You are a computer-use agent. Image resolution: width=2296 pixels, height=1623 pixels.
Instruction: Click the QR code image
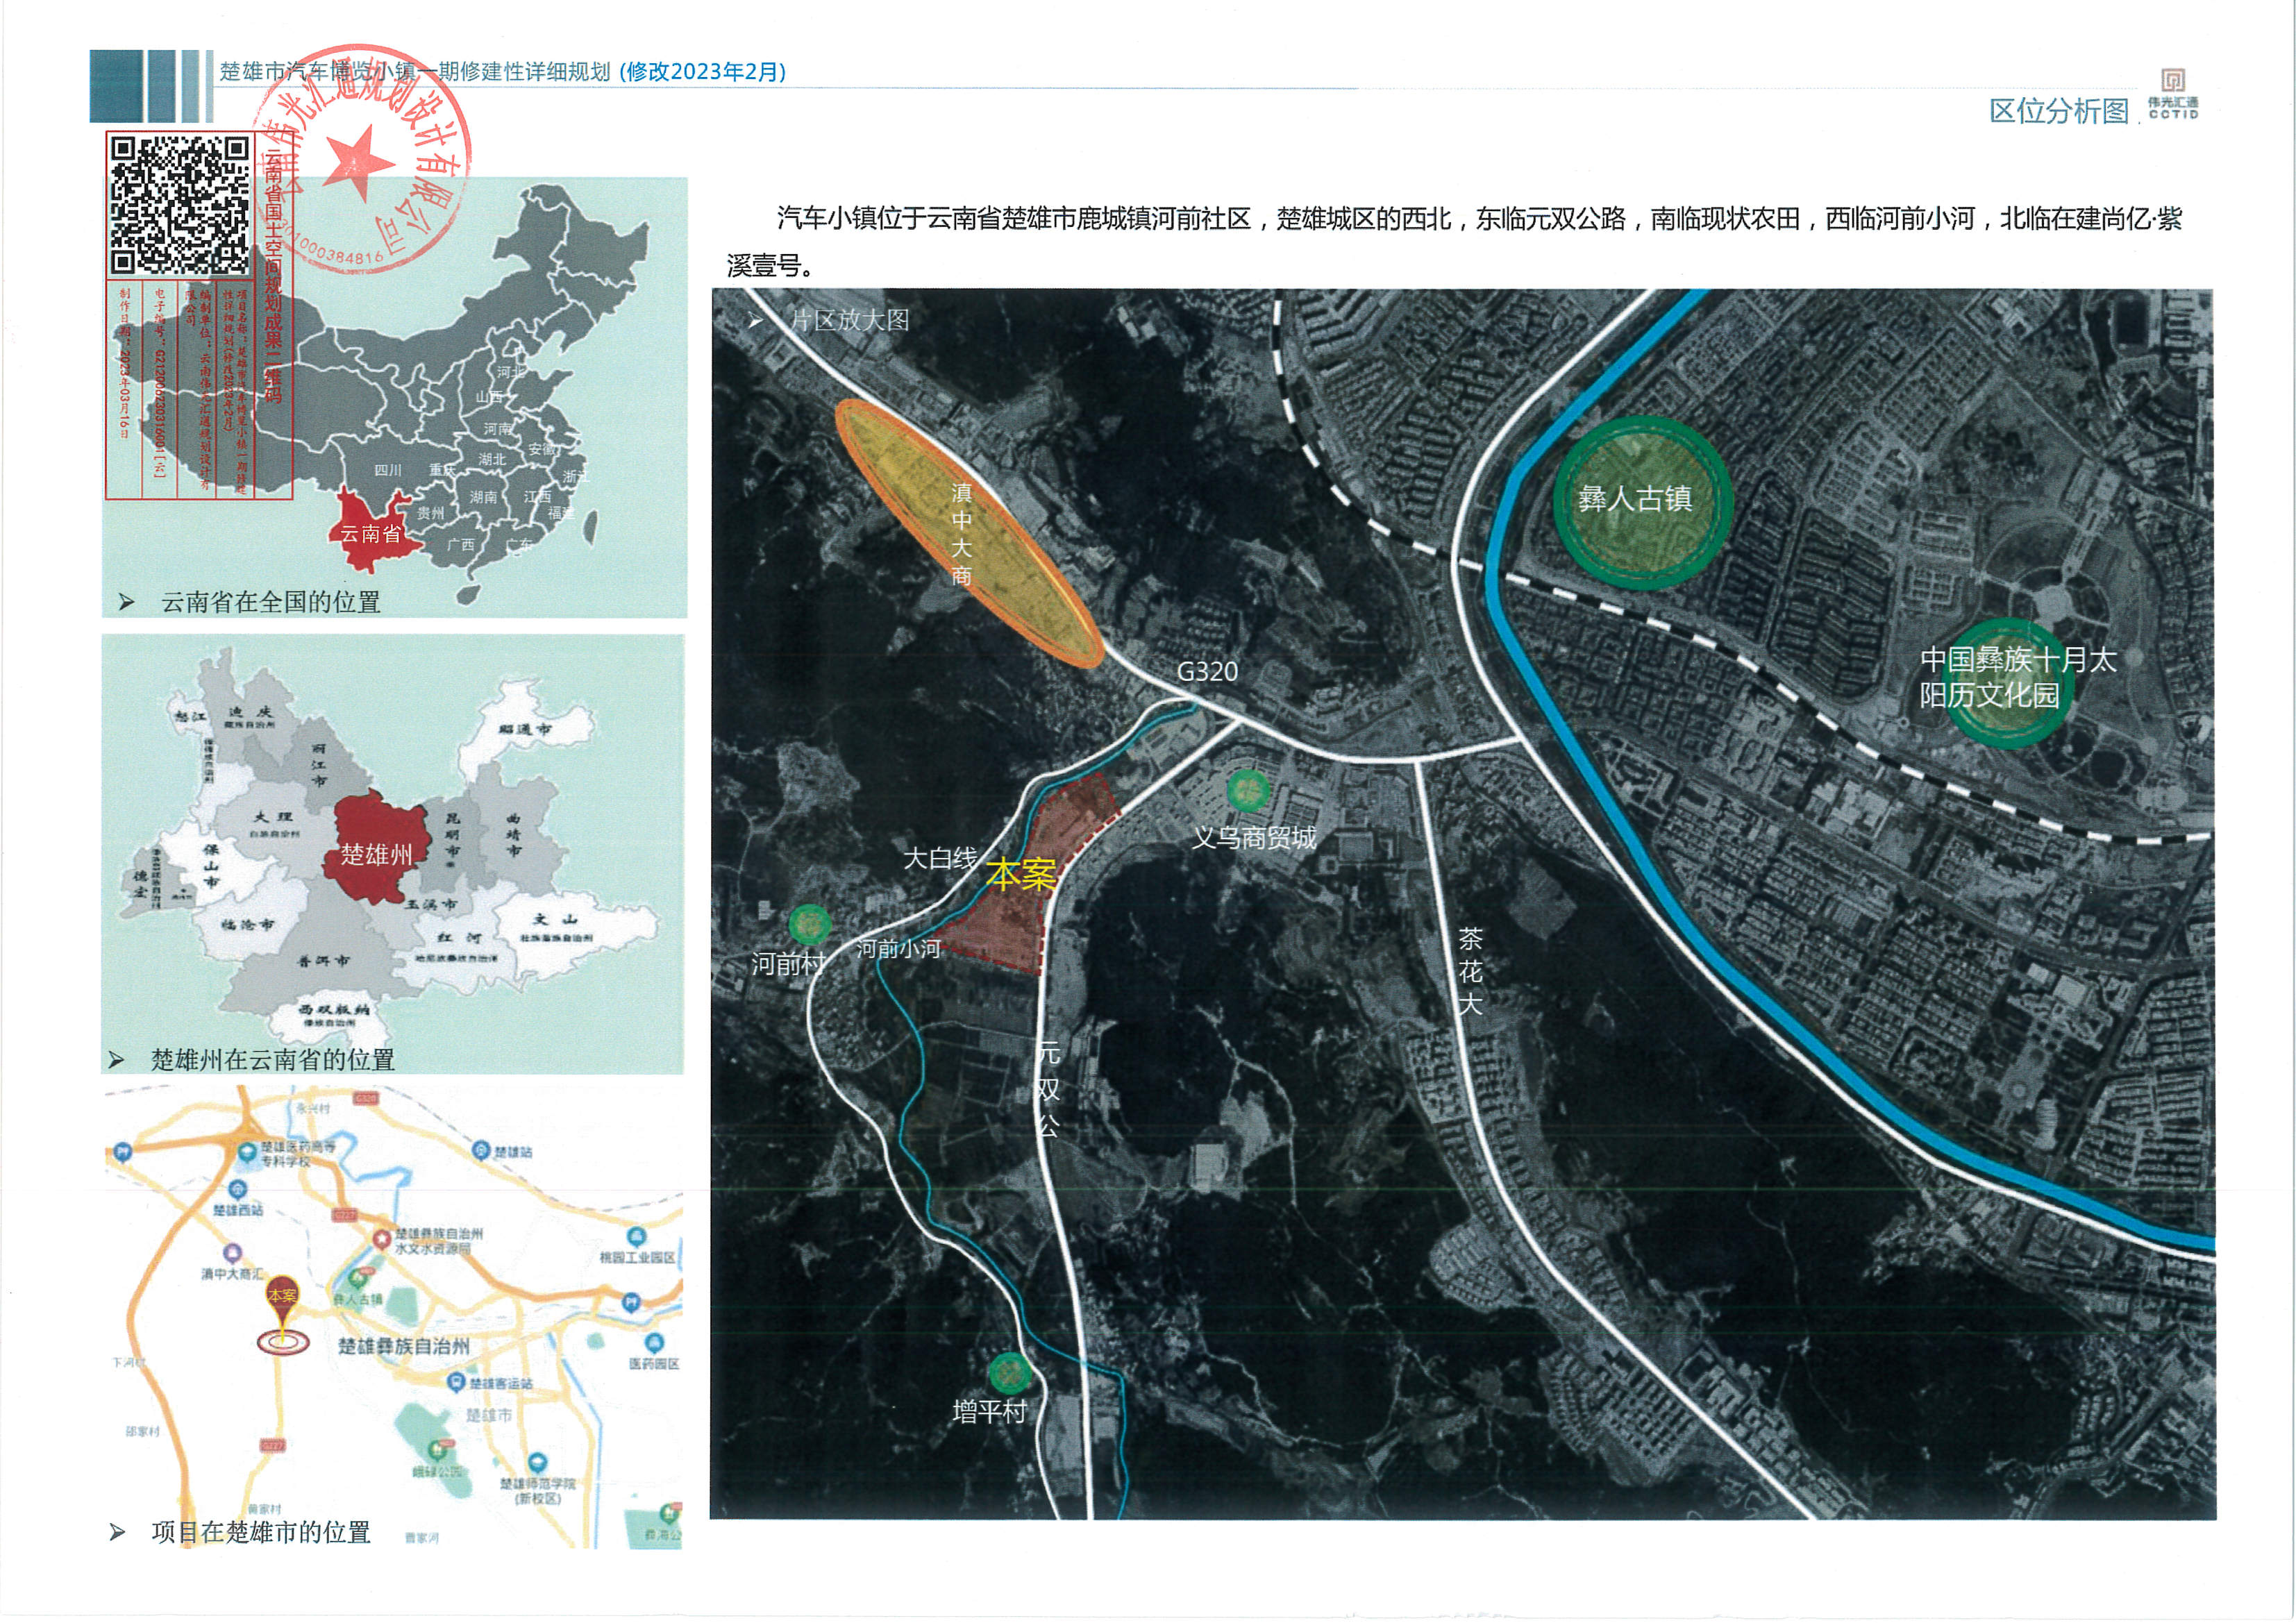(x=180, y=205)
